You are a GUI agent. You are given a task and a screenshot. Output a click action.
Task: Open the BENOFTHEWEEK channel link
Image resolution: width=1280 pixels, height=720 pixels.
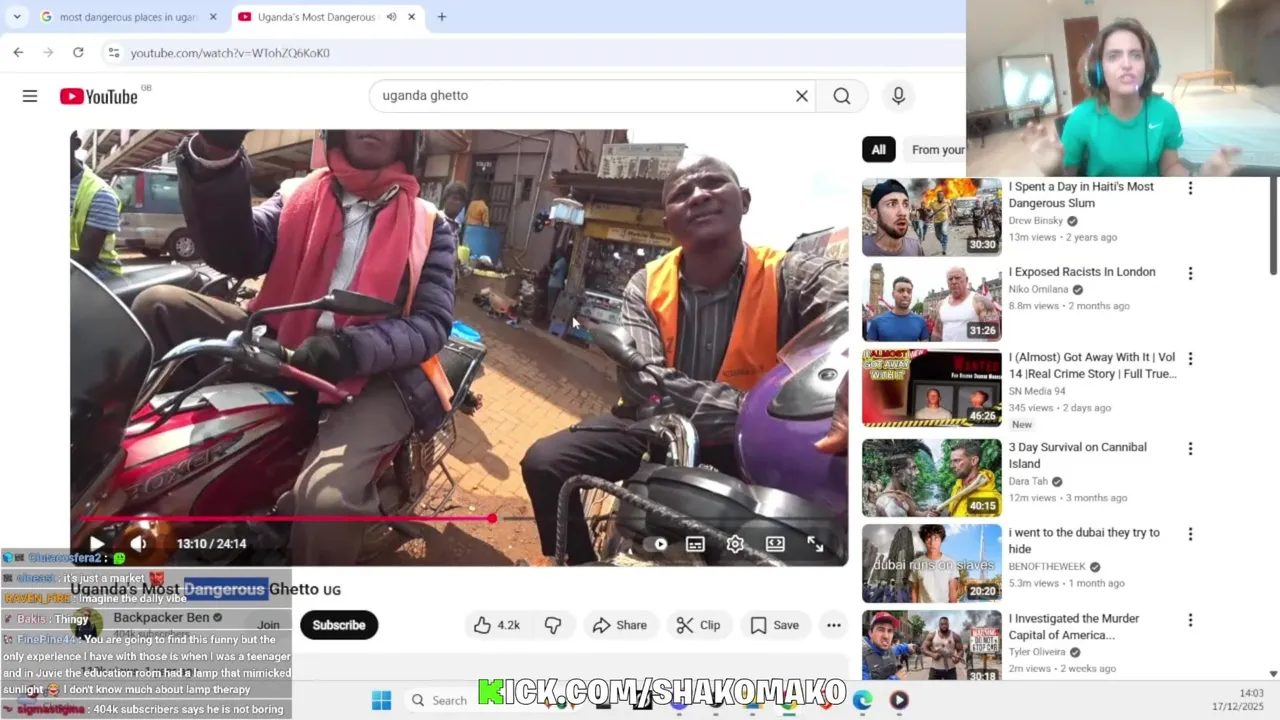point(1047,567)
